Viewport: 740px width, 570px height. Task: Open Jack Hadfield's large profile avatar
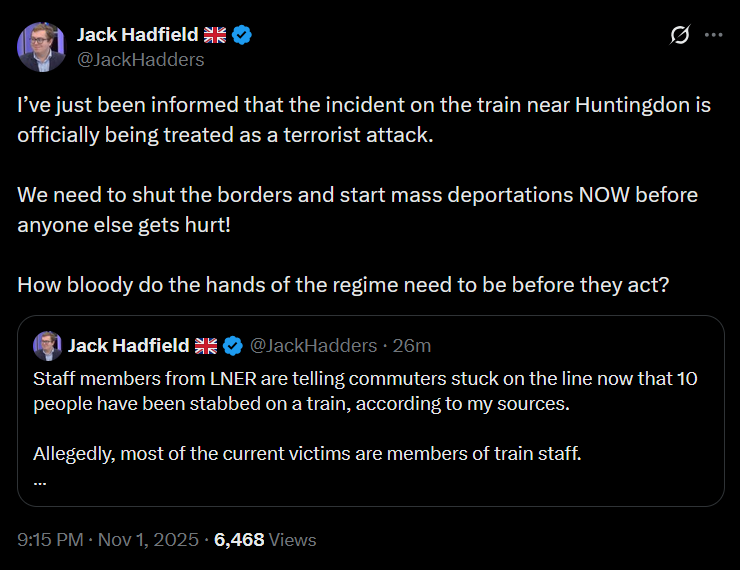[41, 46]
